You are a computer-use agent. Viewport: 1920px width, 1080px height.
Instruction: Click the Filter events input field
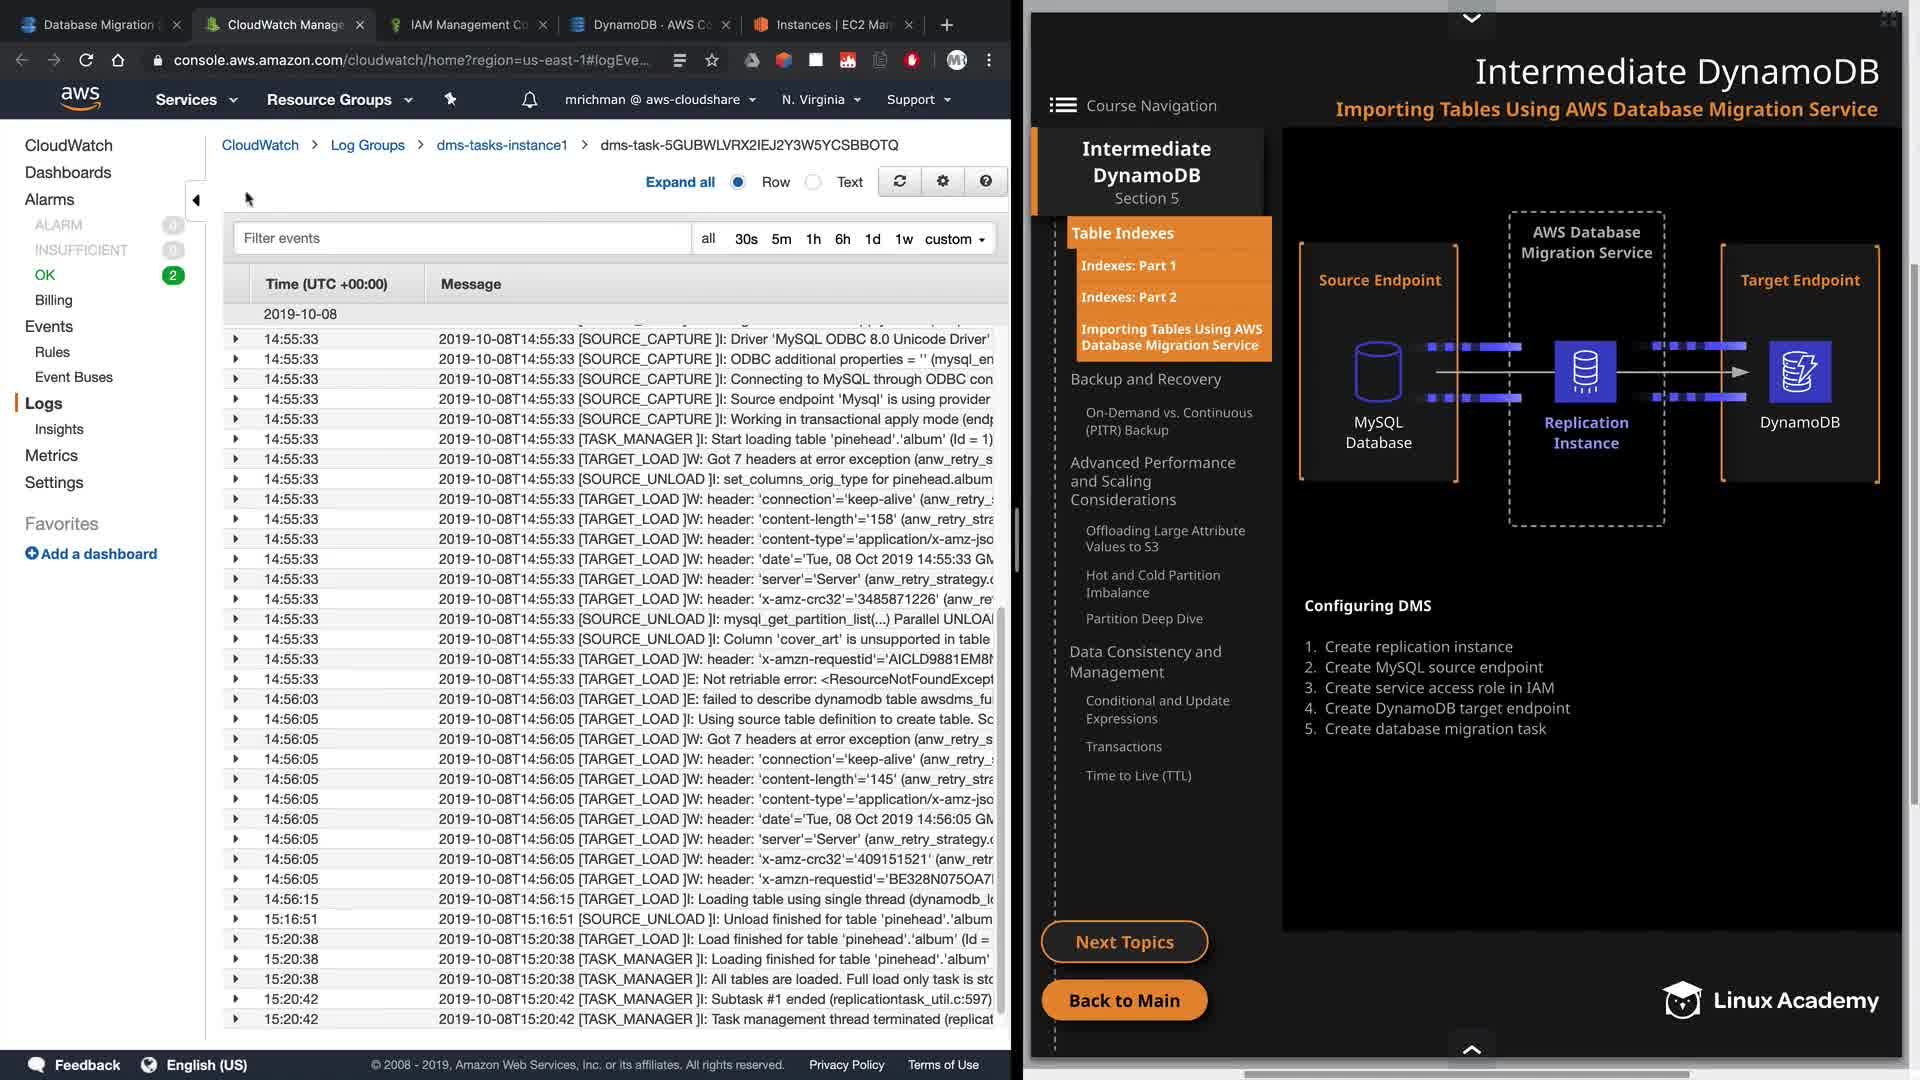pos(461,238)
